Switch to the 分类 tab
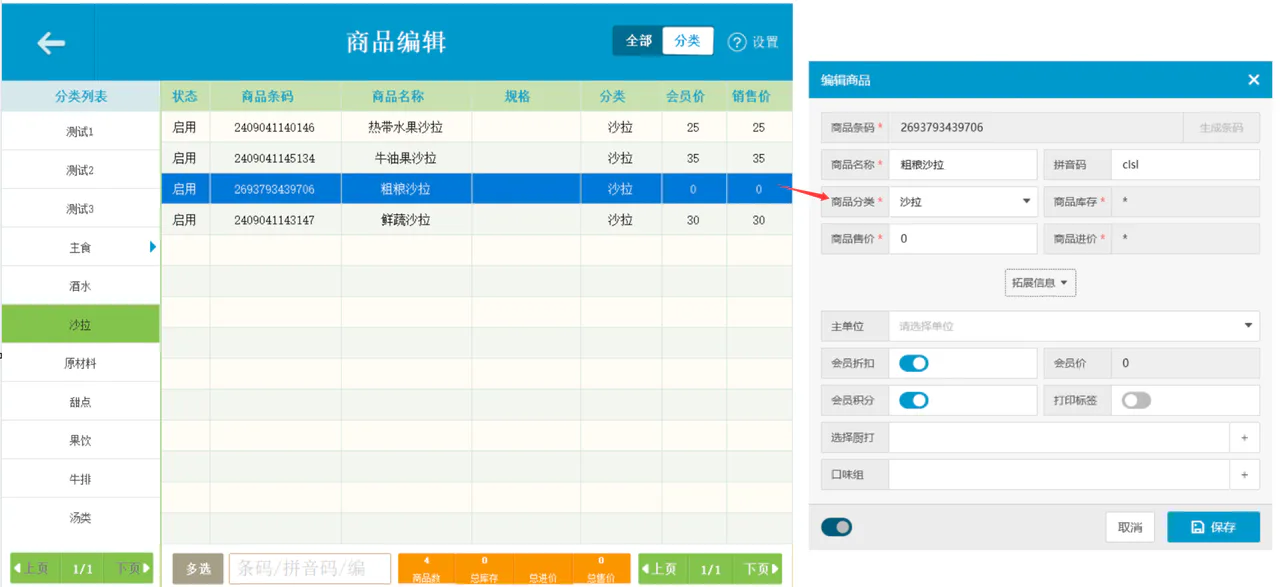1280x587 pixels. point(687,41)
